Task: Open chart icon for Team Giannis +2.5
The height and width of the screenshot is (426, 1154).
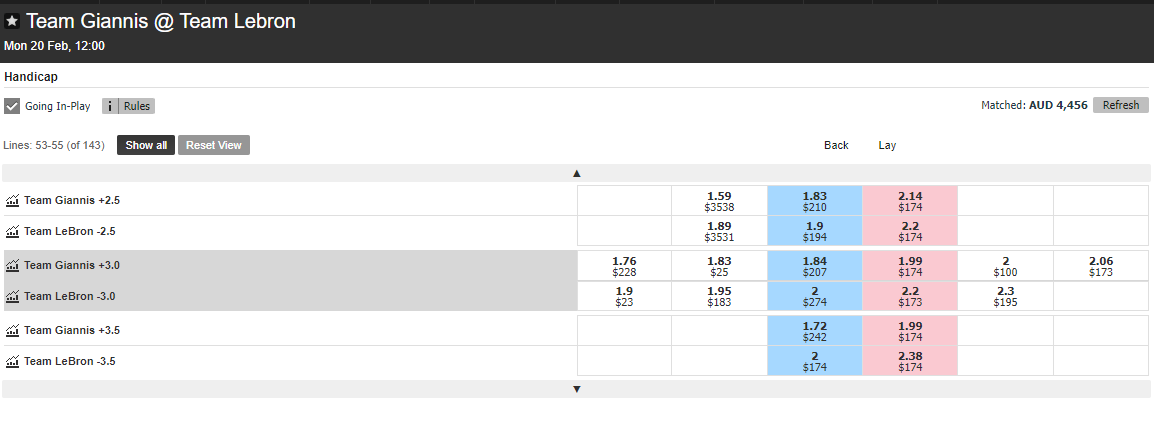Action: 12,201
